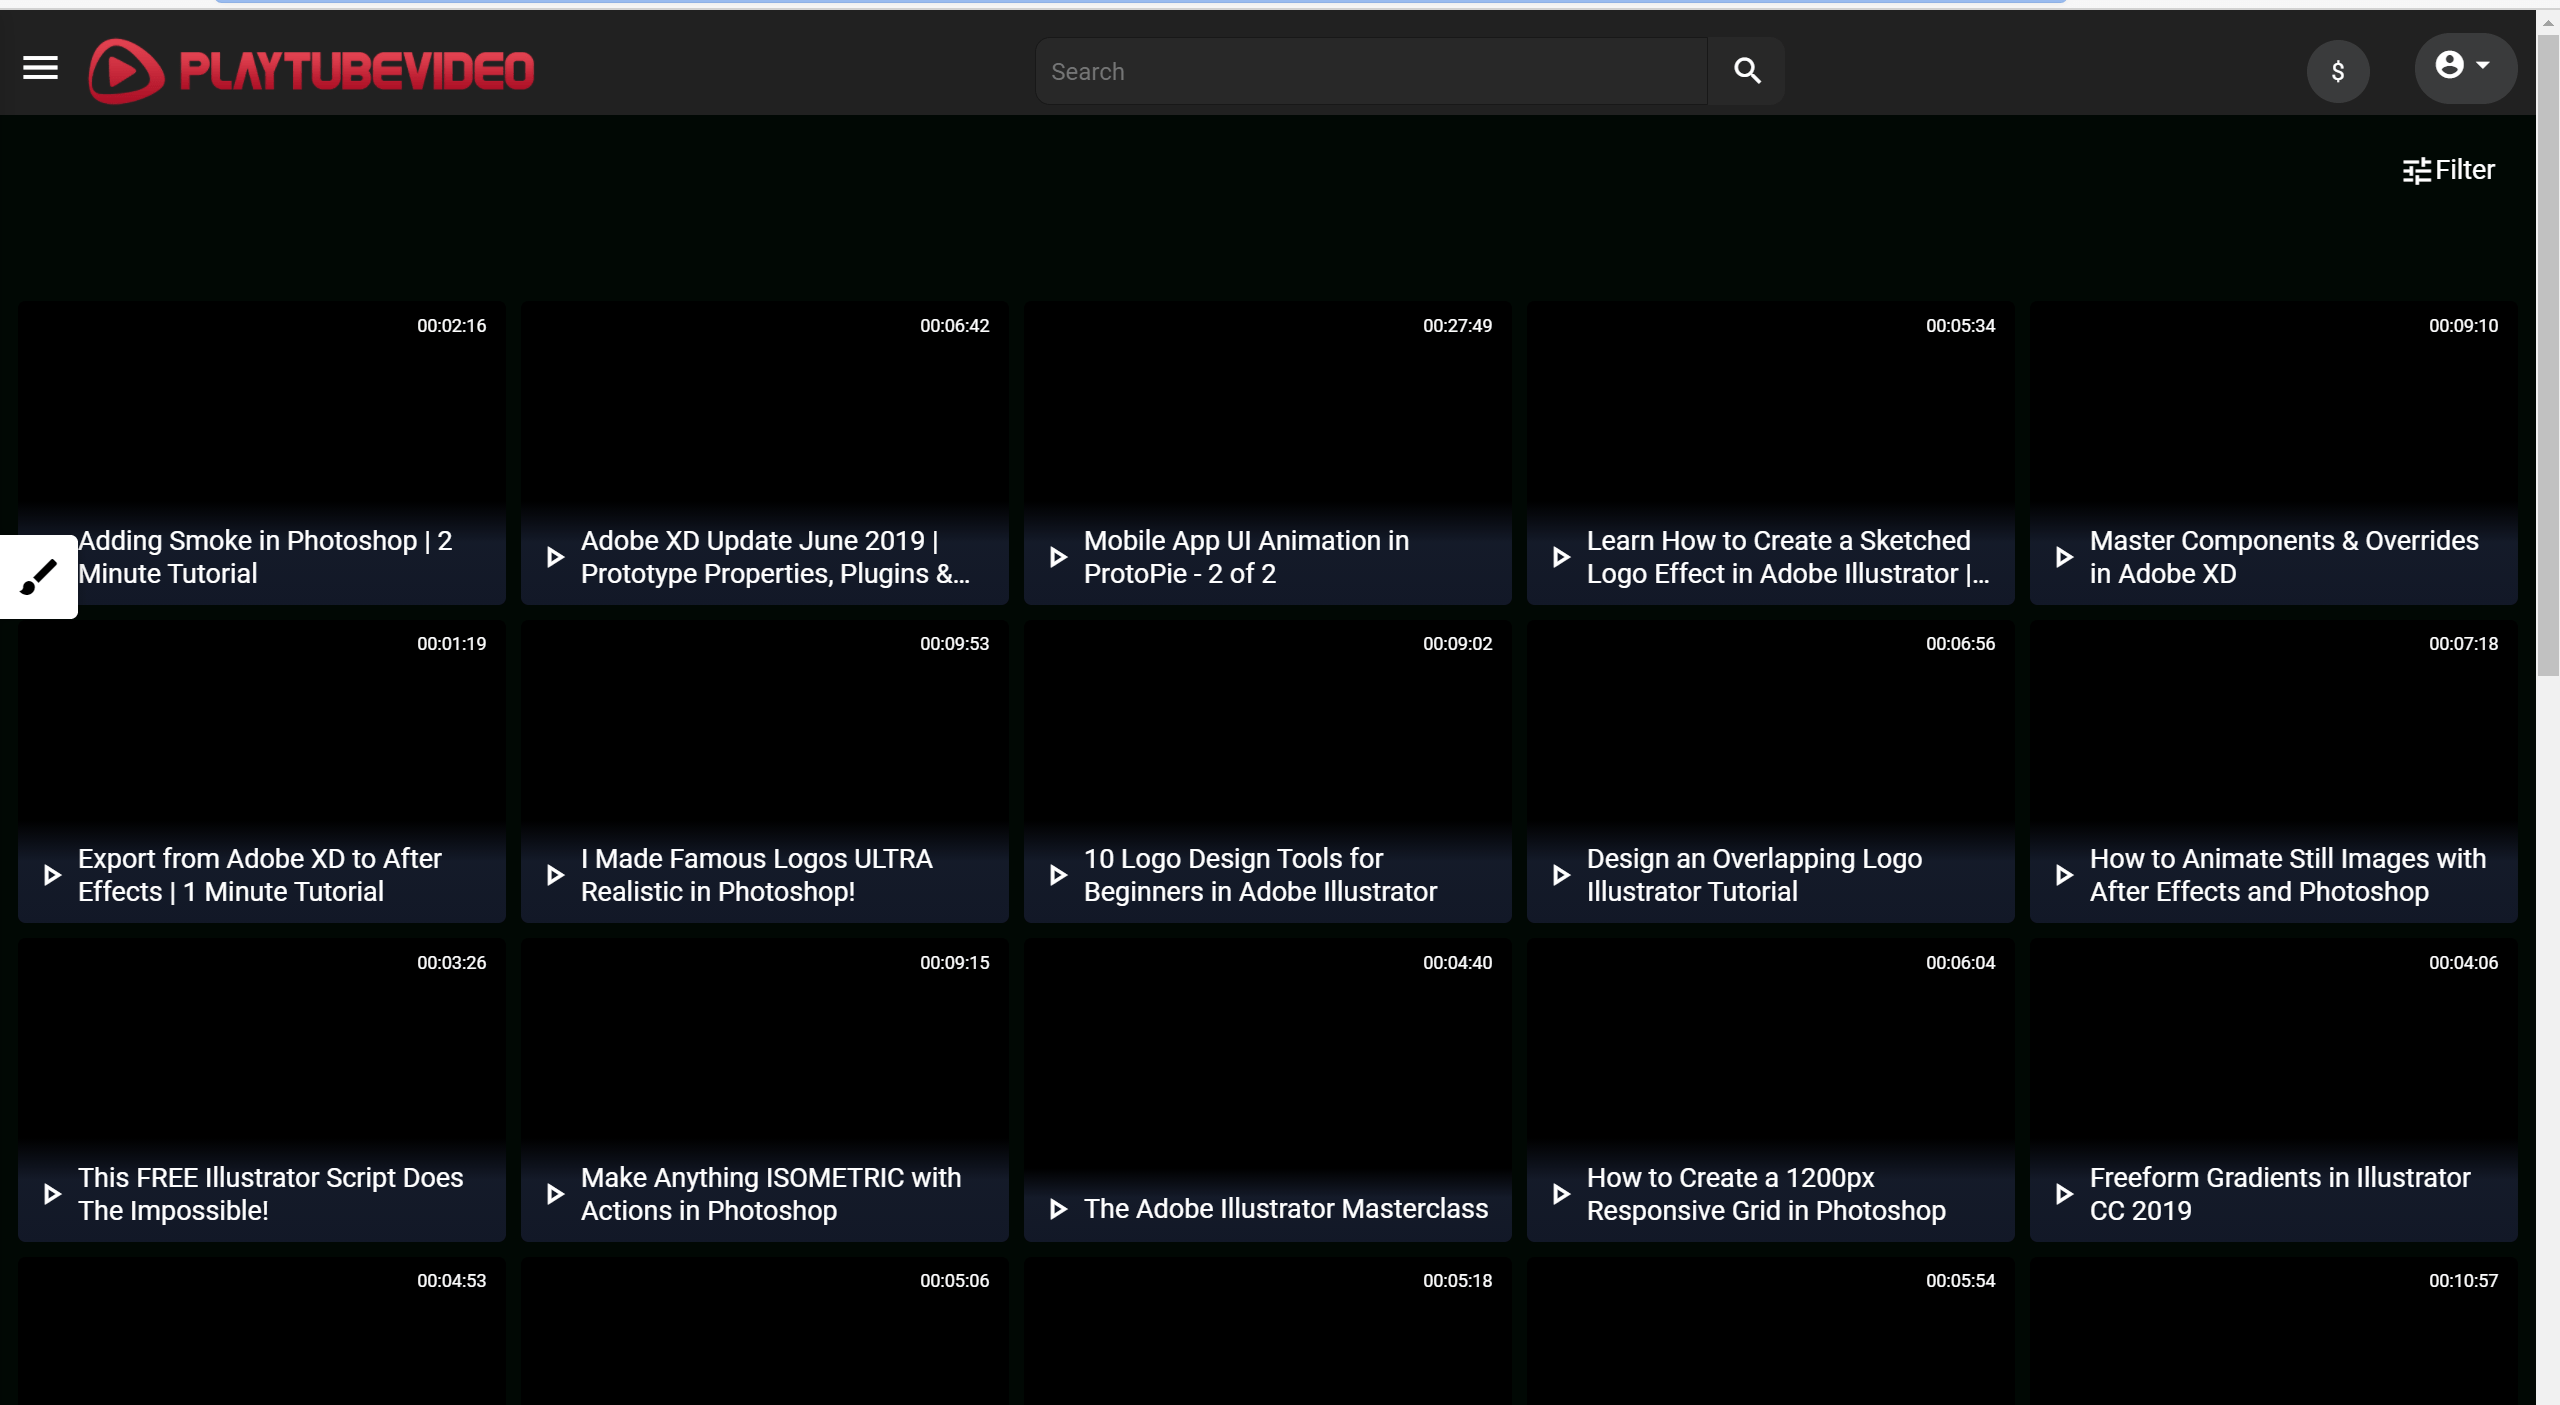This screenshot has height=1405, width=2560.
Task: Click the Filter sliders icon
Action: [2416, 170]
